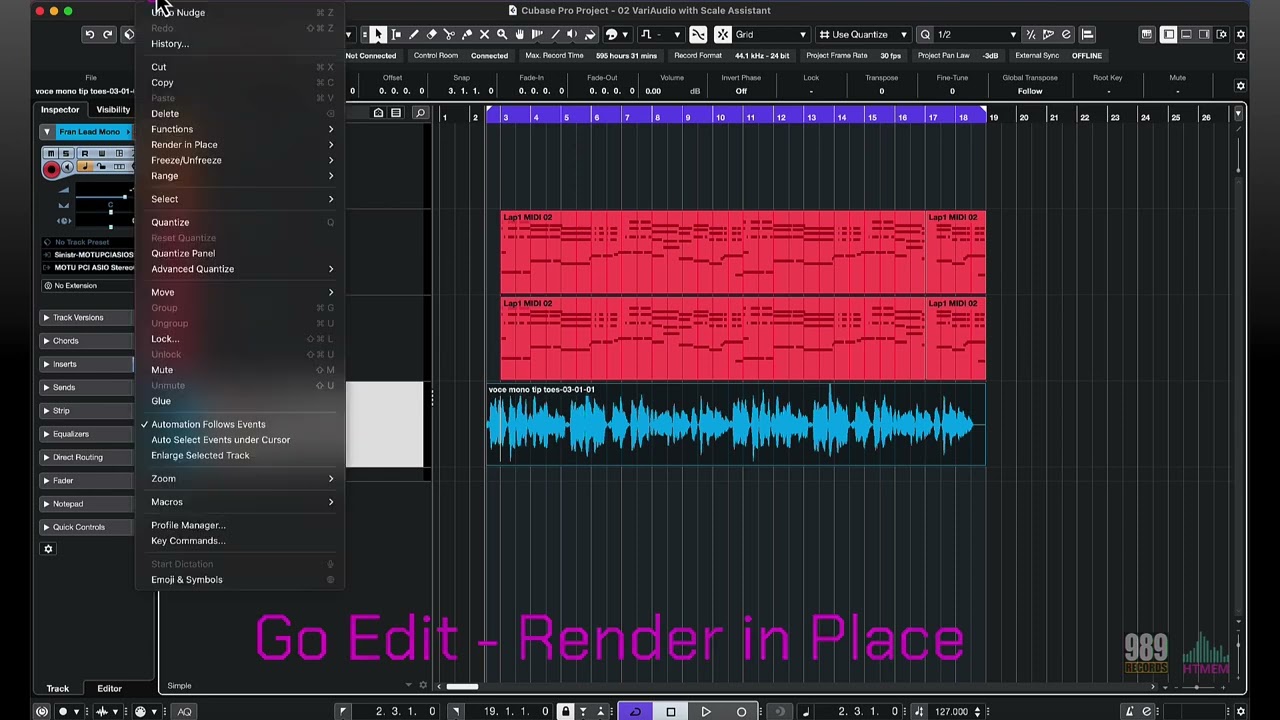Click the Record transport button
The height and width of the screenshot is (720, 1280).
pyautogui.click(x=741, y=711)
